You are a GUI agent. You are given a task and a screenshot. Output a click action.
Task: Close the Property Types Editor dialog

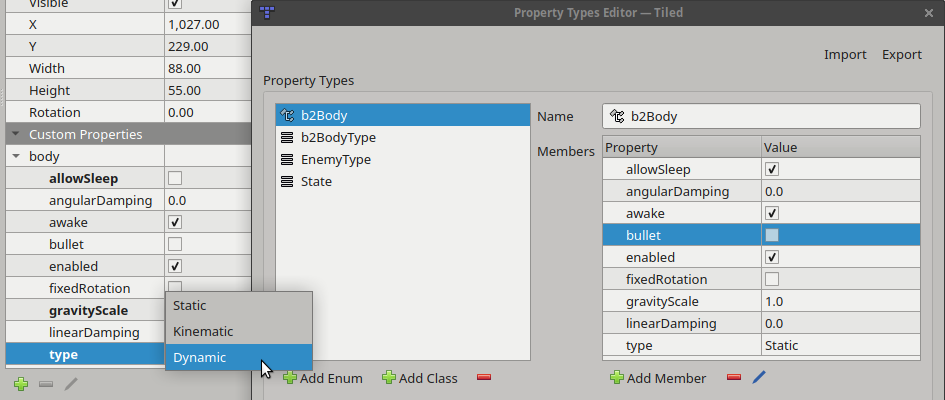pyautogui.click(x=928, y=13)
